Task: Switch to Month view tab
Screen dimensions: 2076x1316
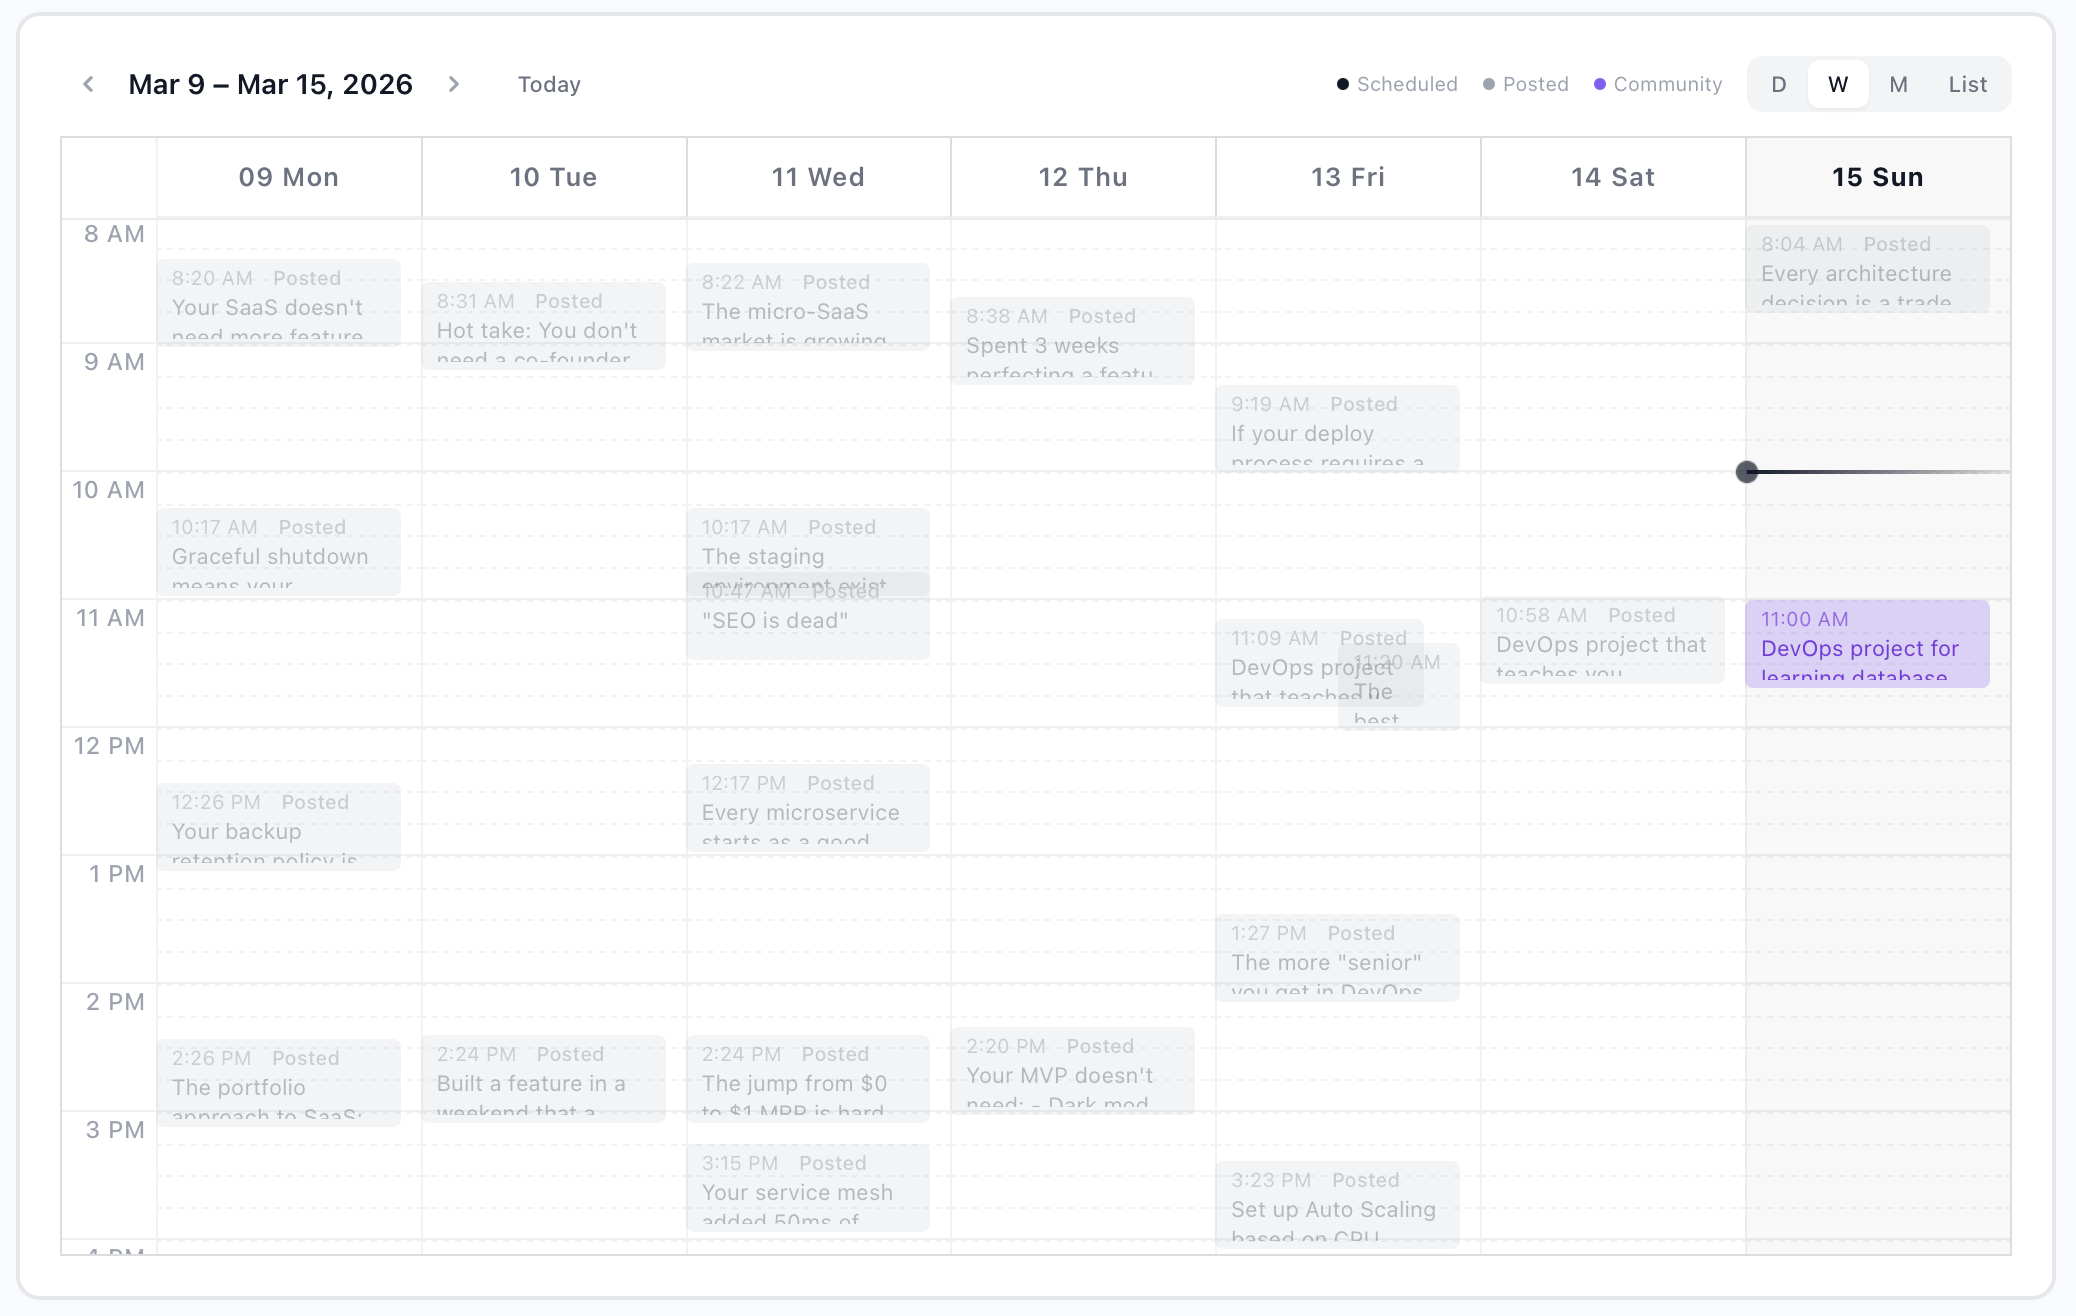Action: pos(1898,84)
